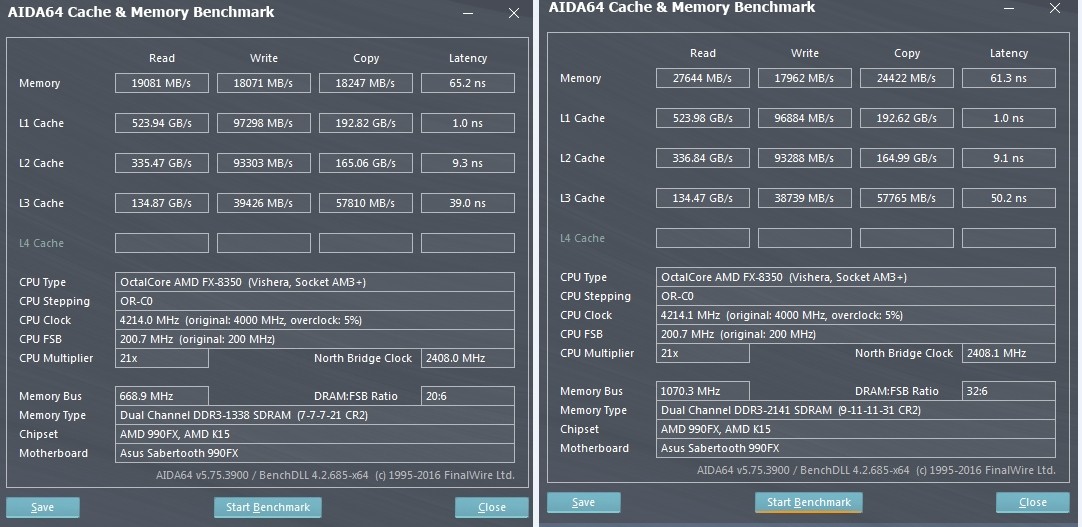The image size is (1082, 527).
Task: Select left window L3 Copy 57810 MB/s
Action: click(366, 203)
